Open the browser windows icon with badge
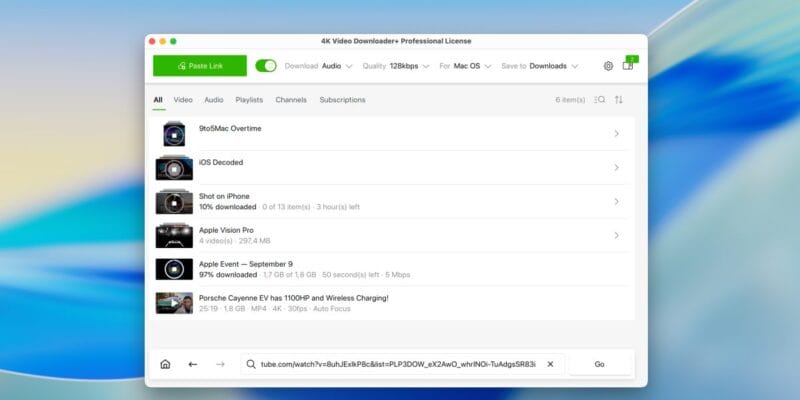800x400 pixels. (x=629, y=64)
